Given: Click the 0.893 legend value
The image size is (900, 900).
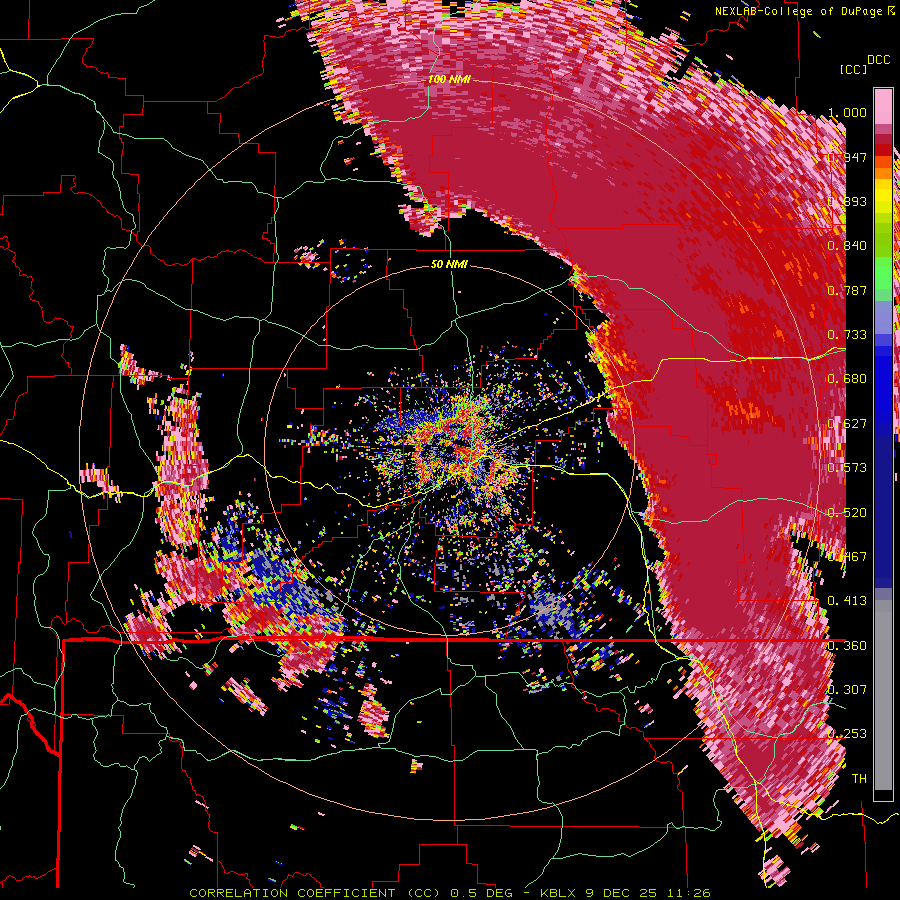Looking at the screenshot, I should click(x=847, y=201).
